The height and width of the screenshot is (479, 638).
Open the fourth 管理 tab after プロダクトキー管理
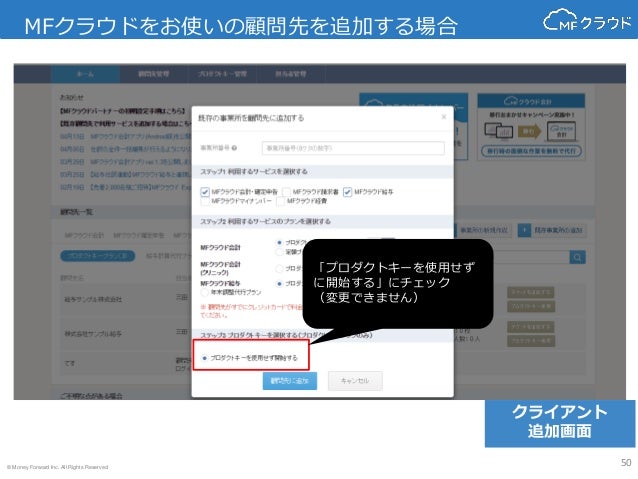pos(291,74)
